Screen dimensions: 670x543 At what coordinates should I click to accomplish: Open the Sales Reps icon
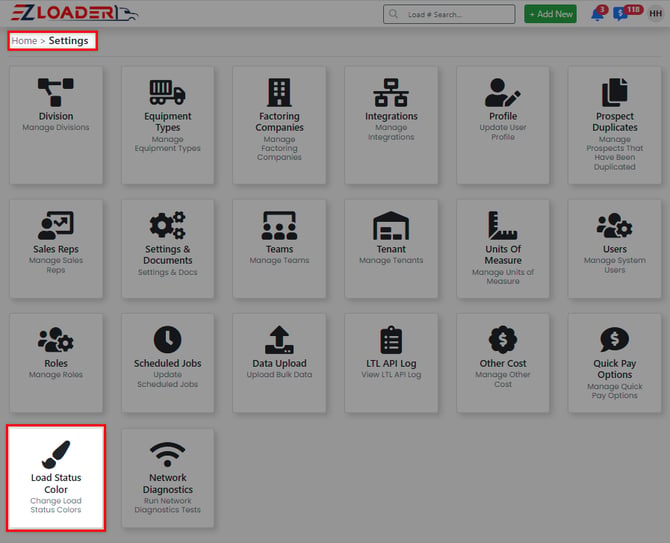(x=56, y=225)
